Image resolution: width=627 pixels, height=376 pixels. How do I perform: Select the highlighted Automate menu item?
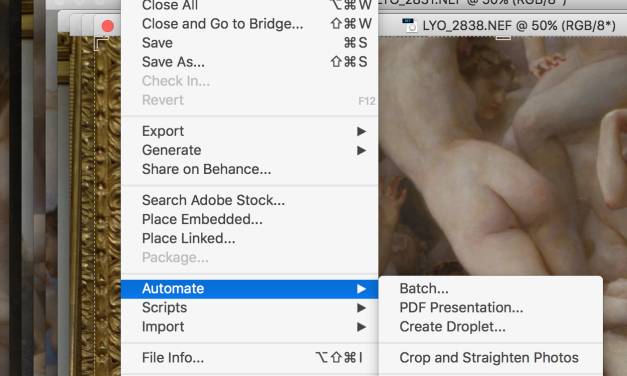(250, 288)
